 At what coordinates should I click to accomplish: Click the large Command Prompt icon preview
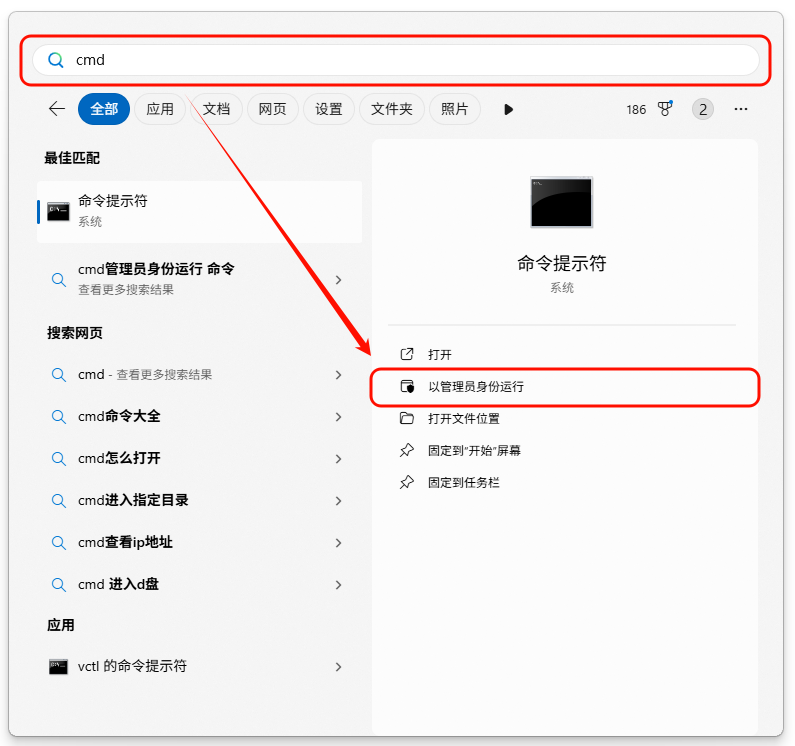[561, 202]
